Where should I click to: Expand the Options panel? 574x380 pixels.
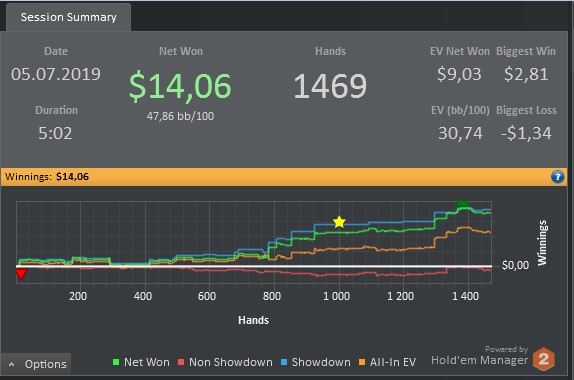(36, 364)
